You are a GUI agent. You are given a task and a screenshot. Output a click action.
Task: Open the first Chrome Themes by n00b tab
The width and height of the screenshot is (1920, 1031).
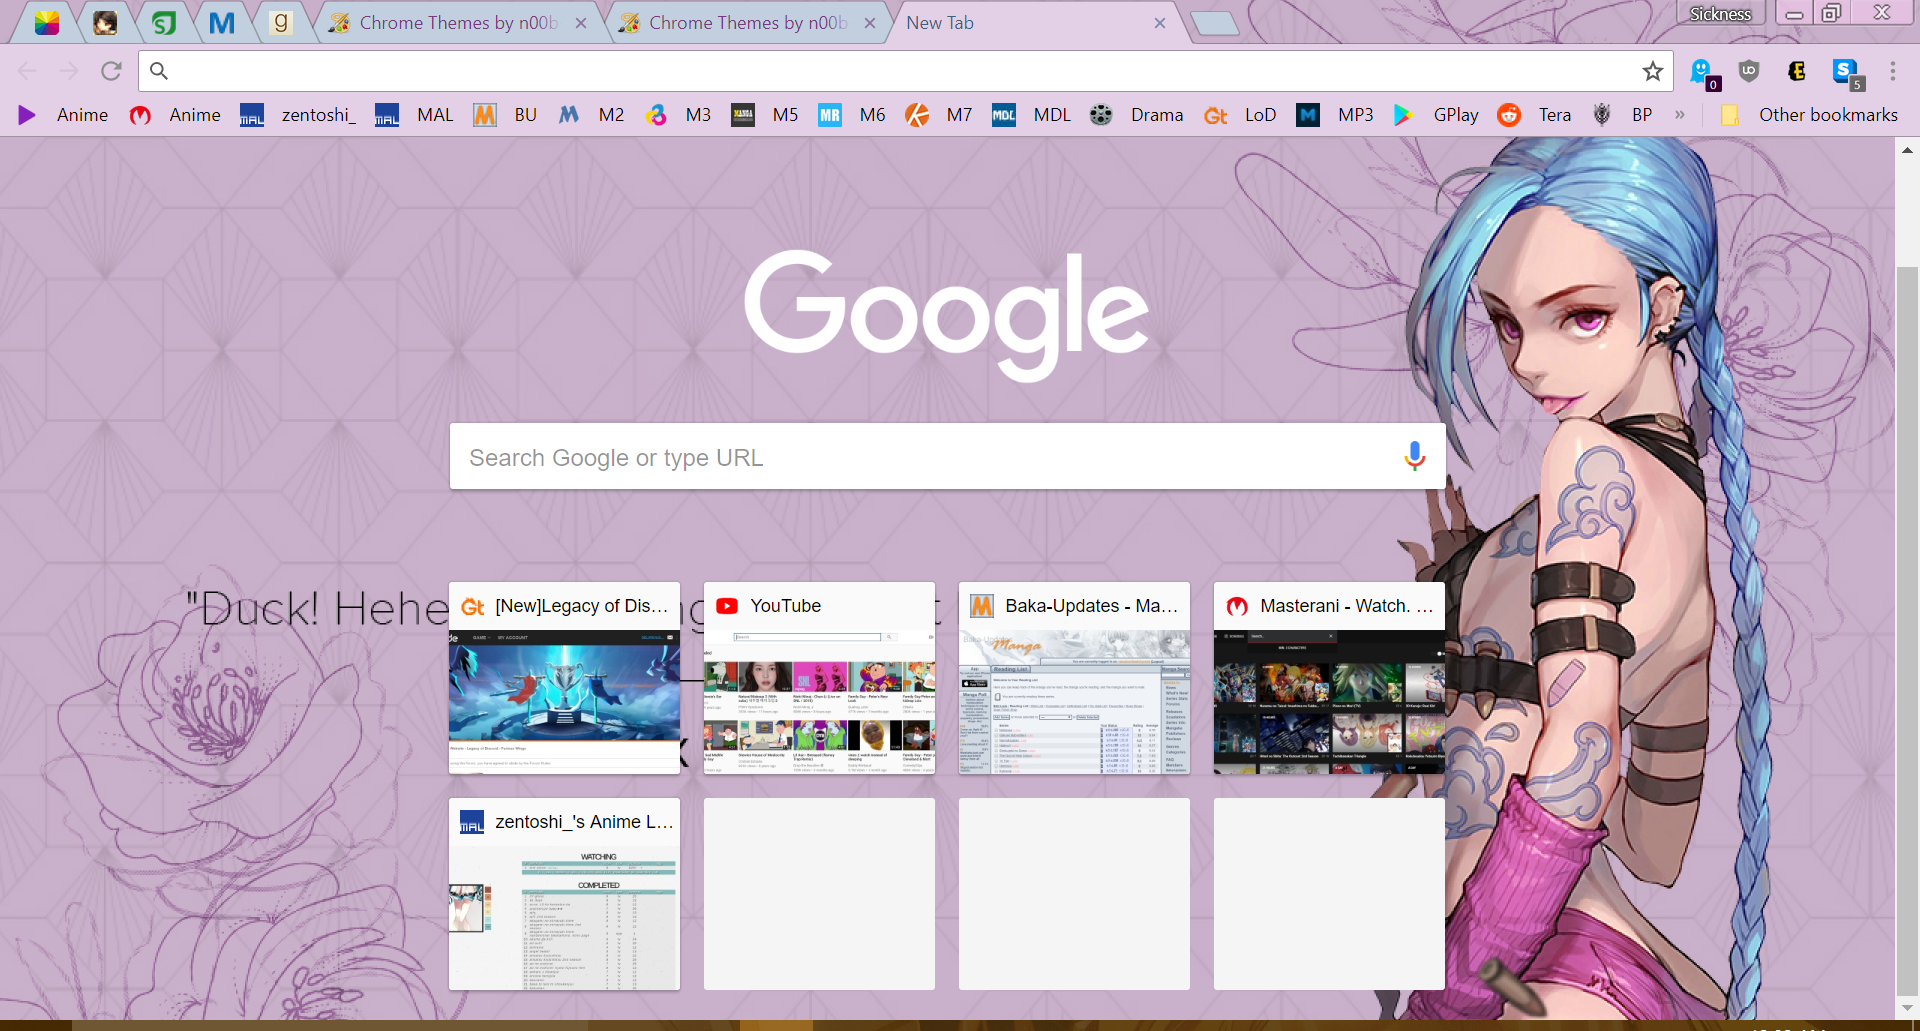point(458,22)
